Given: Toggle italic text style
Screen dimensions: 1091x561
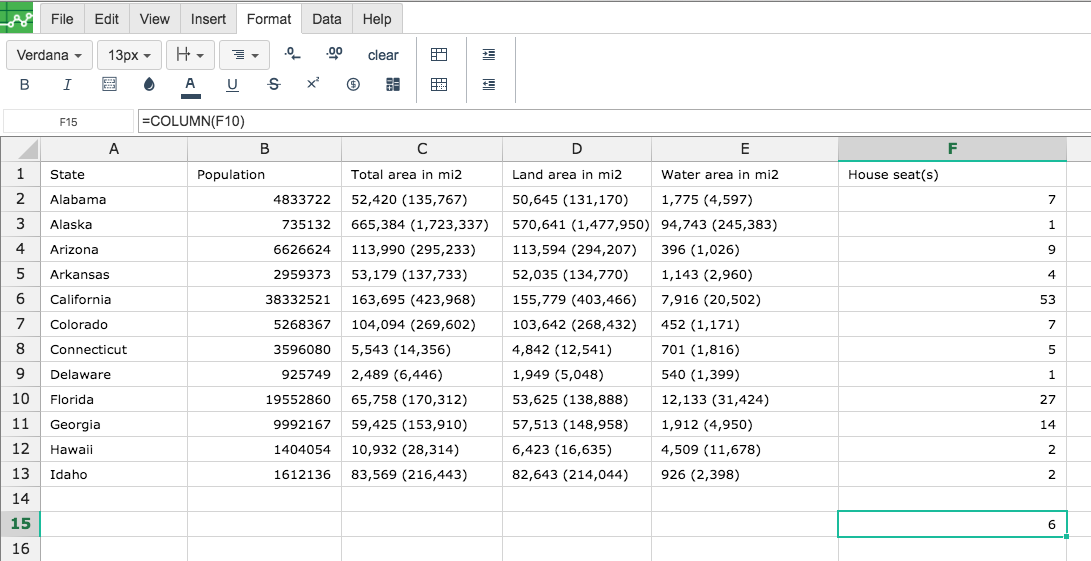Looking at the screenshot, I should pos(67,85).
